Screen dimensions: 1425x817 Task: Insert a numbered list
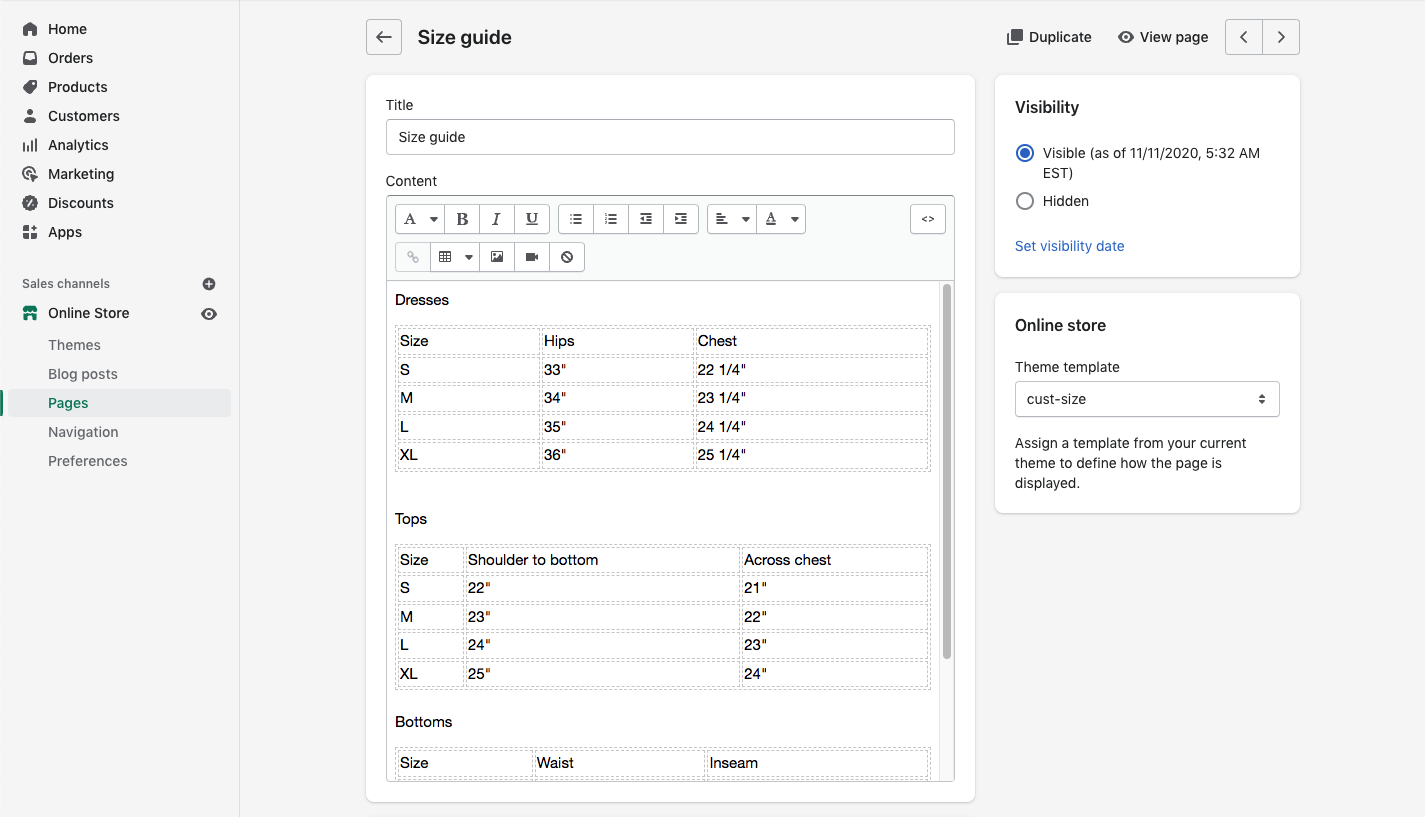pos(611,219)
